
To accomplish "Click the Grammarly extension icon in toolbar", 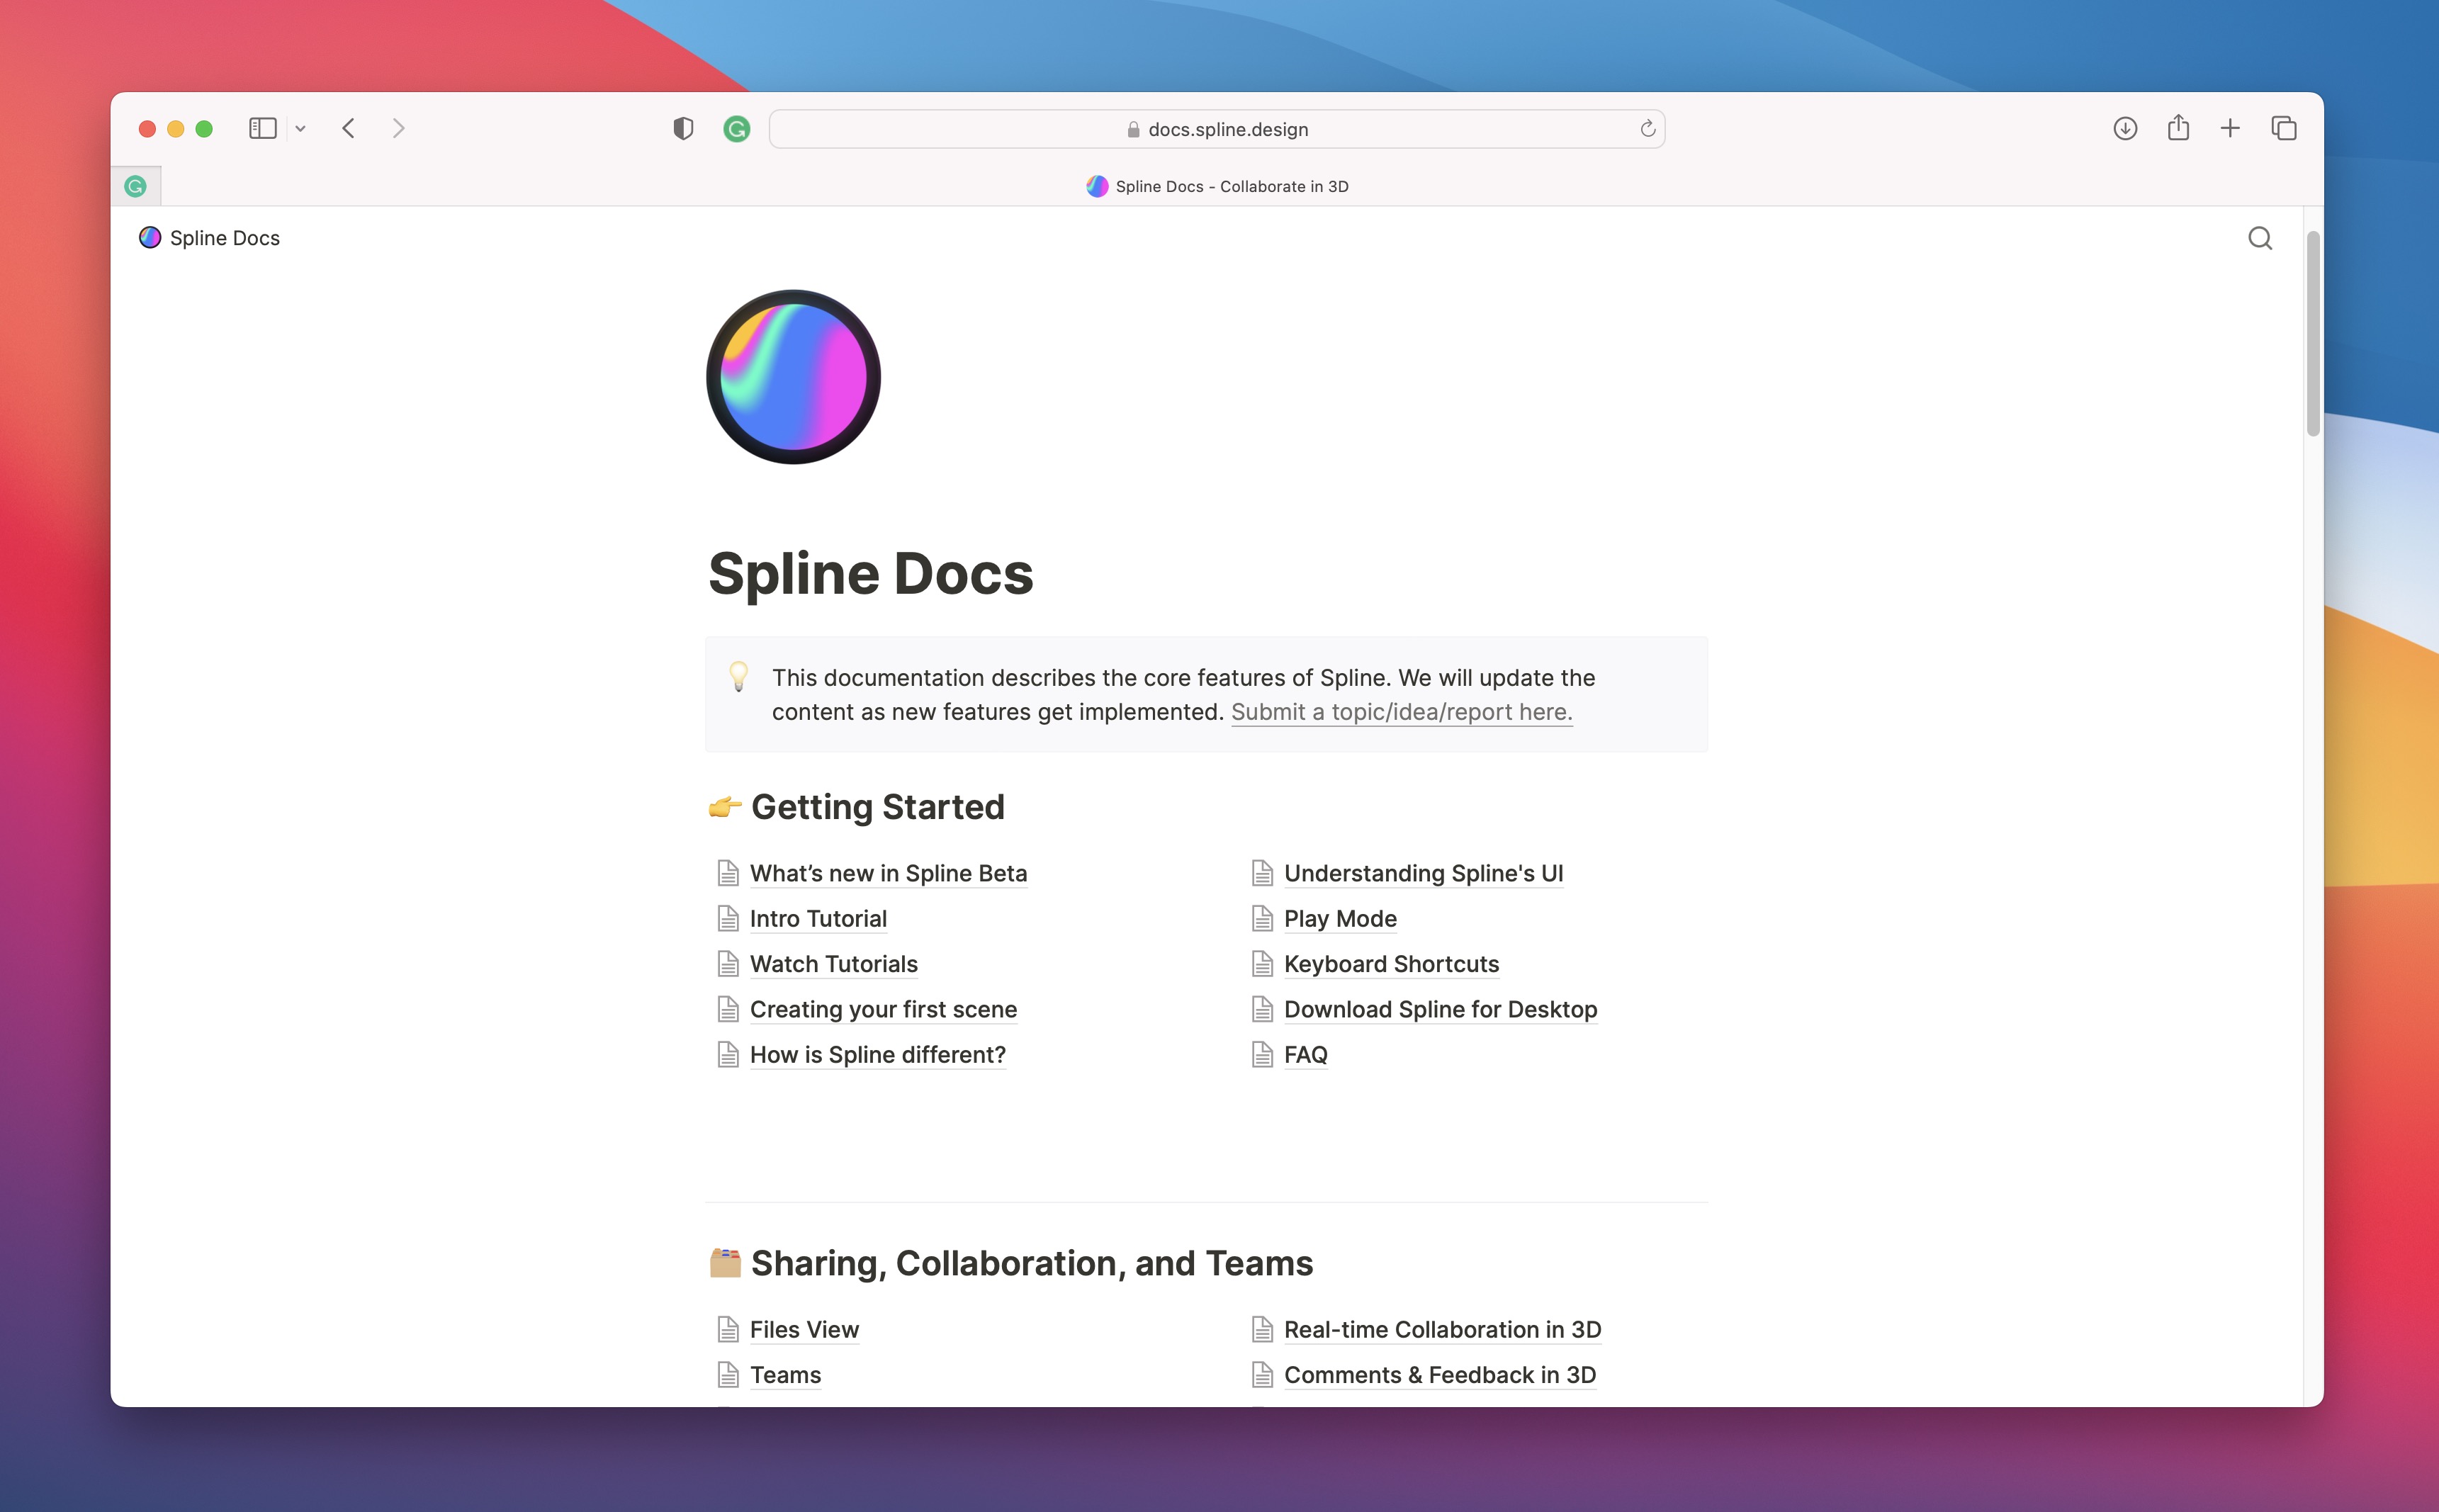I will coord(736,129).
